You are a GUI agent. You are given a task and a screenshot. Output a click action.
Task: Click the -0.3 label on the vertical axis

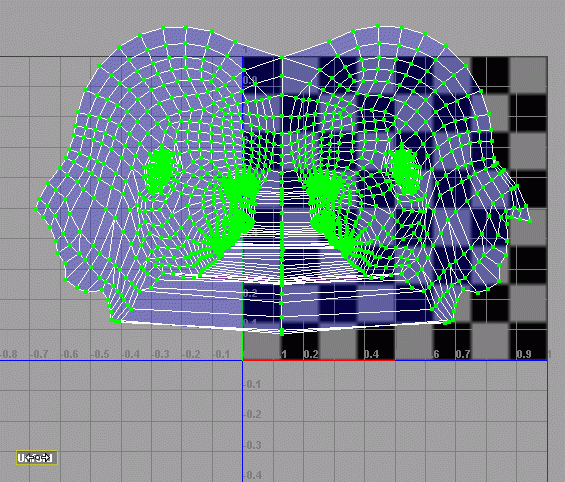point(253,445)
